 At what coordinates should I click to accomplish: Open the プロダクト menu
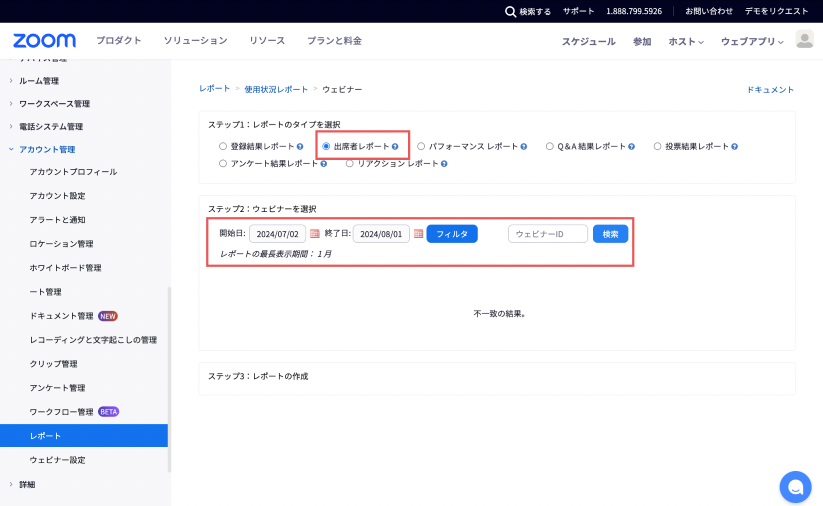[118, 41]
